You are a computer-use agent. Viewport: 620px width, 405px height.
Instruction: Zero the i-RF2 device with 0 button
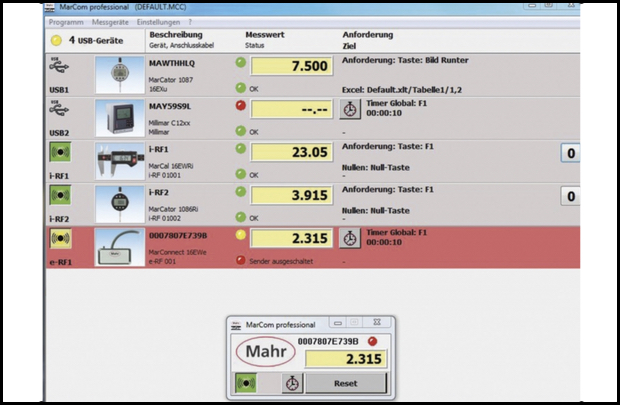click(571, 196)
